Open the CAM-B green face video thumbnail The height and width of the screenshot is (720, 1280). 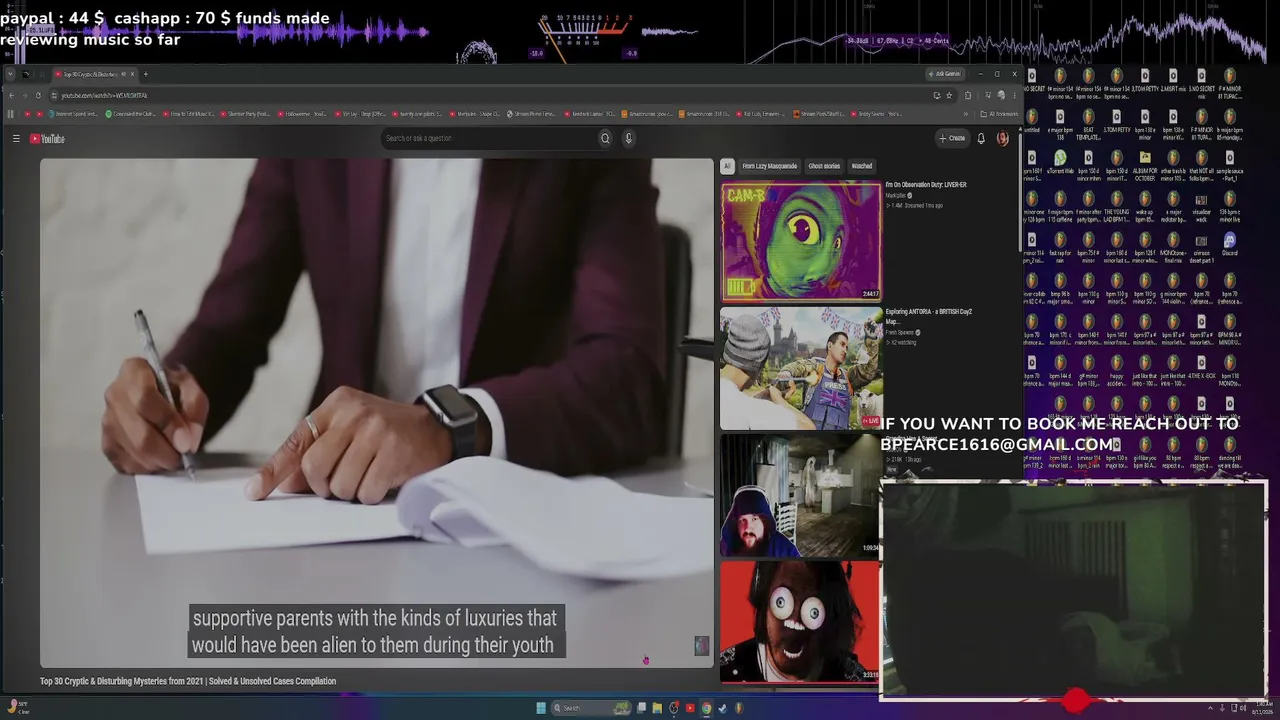[x=801, y=241]
